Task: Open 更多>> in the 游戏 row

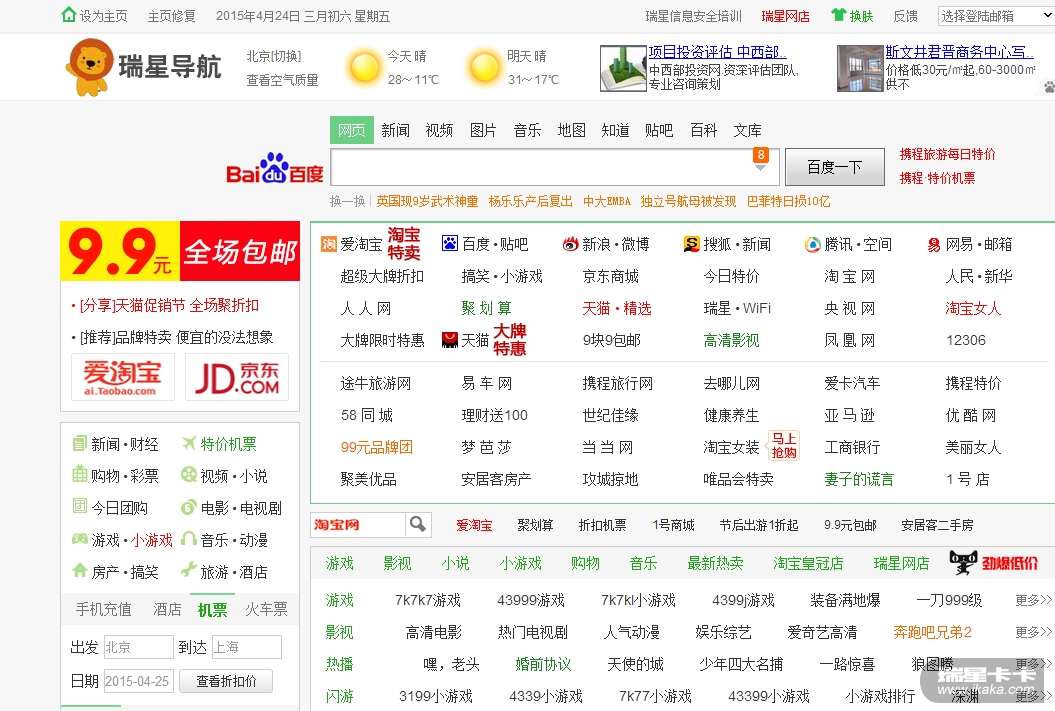Action: pyautogui.click(x=1033, y=600)
